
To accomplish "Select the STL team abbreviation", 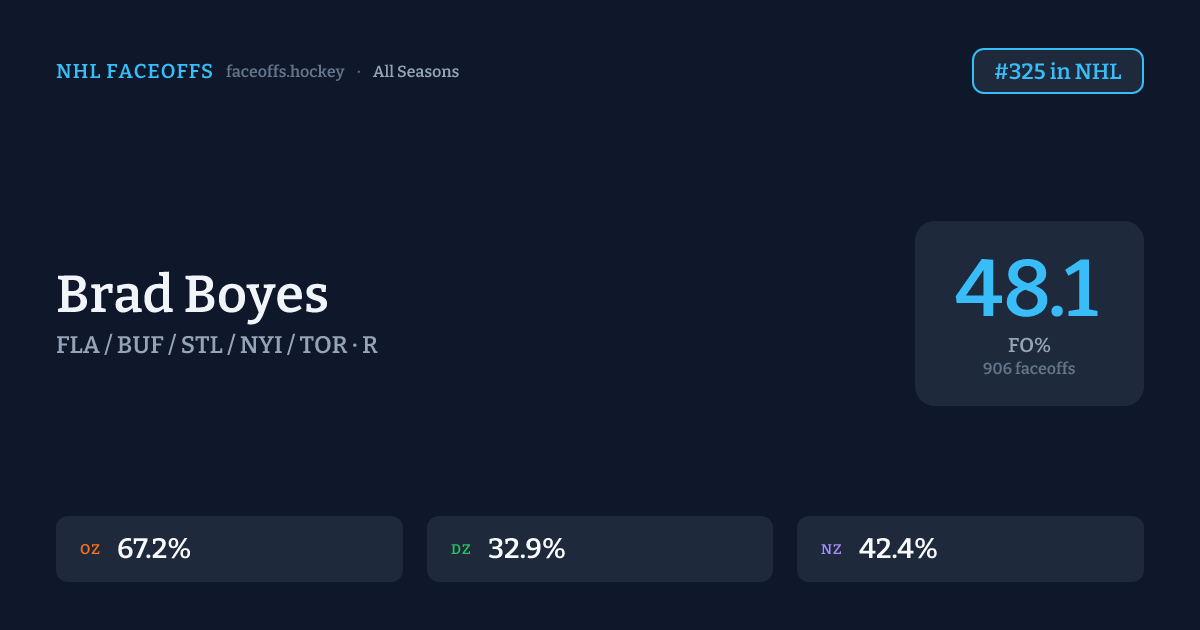I will 201,346.
